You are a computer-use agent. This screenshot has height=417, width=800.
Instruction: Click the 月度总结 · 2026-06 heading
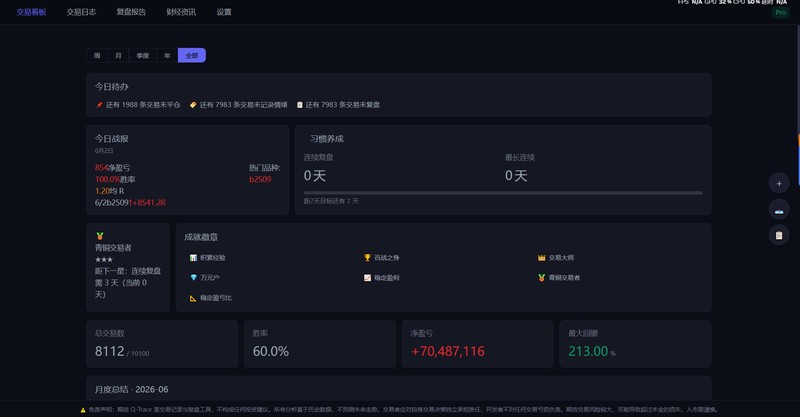click(x=131, y=389)
